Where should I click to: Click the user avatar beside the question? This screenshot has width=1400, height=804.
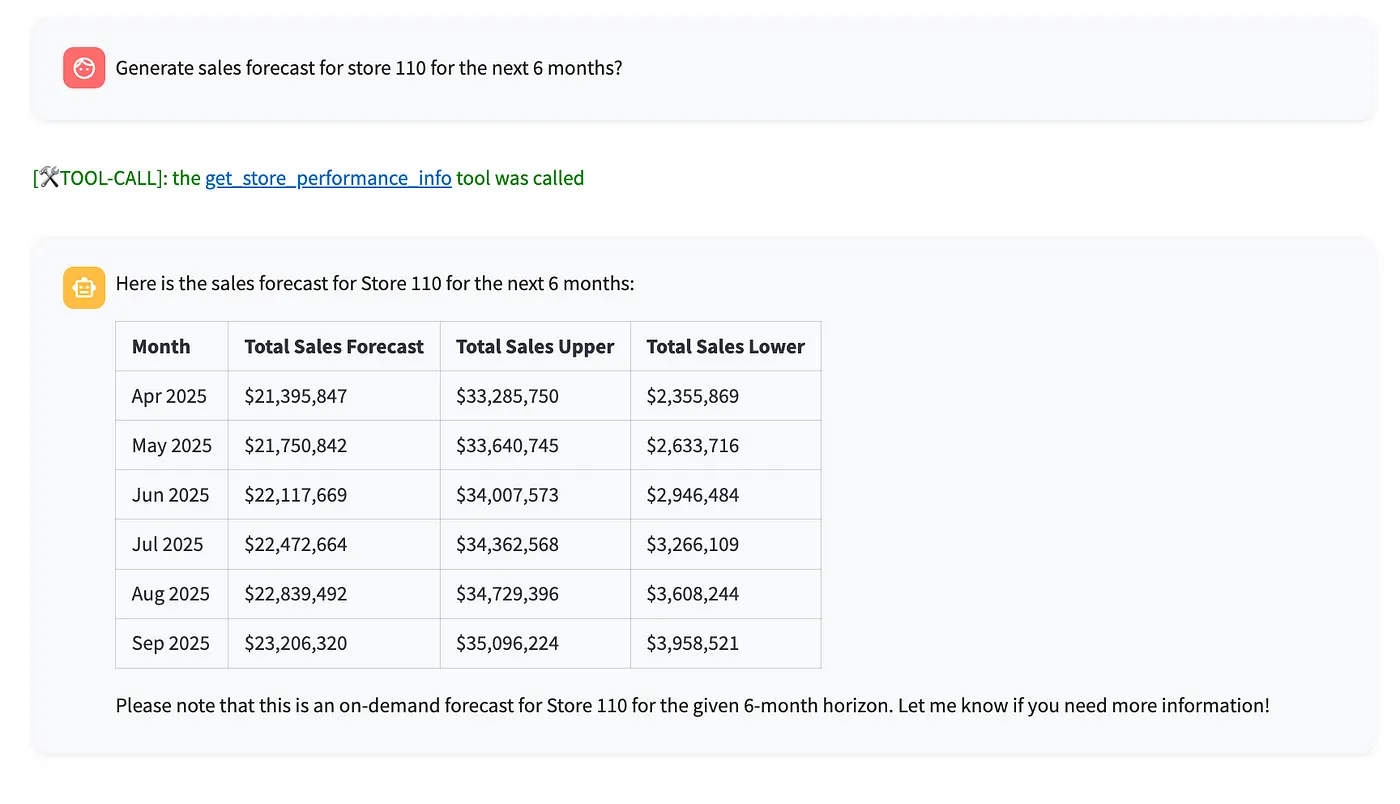coord(84,67)
